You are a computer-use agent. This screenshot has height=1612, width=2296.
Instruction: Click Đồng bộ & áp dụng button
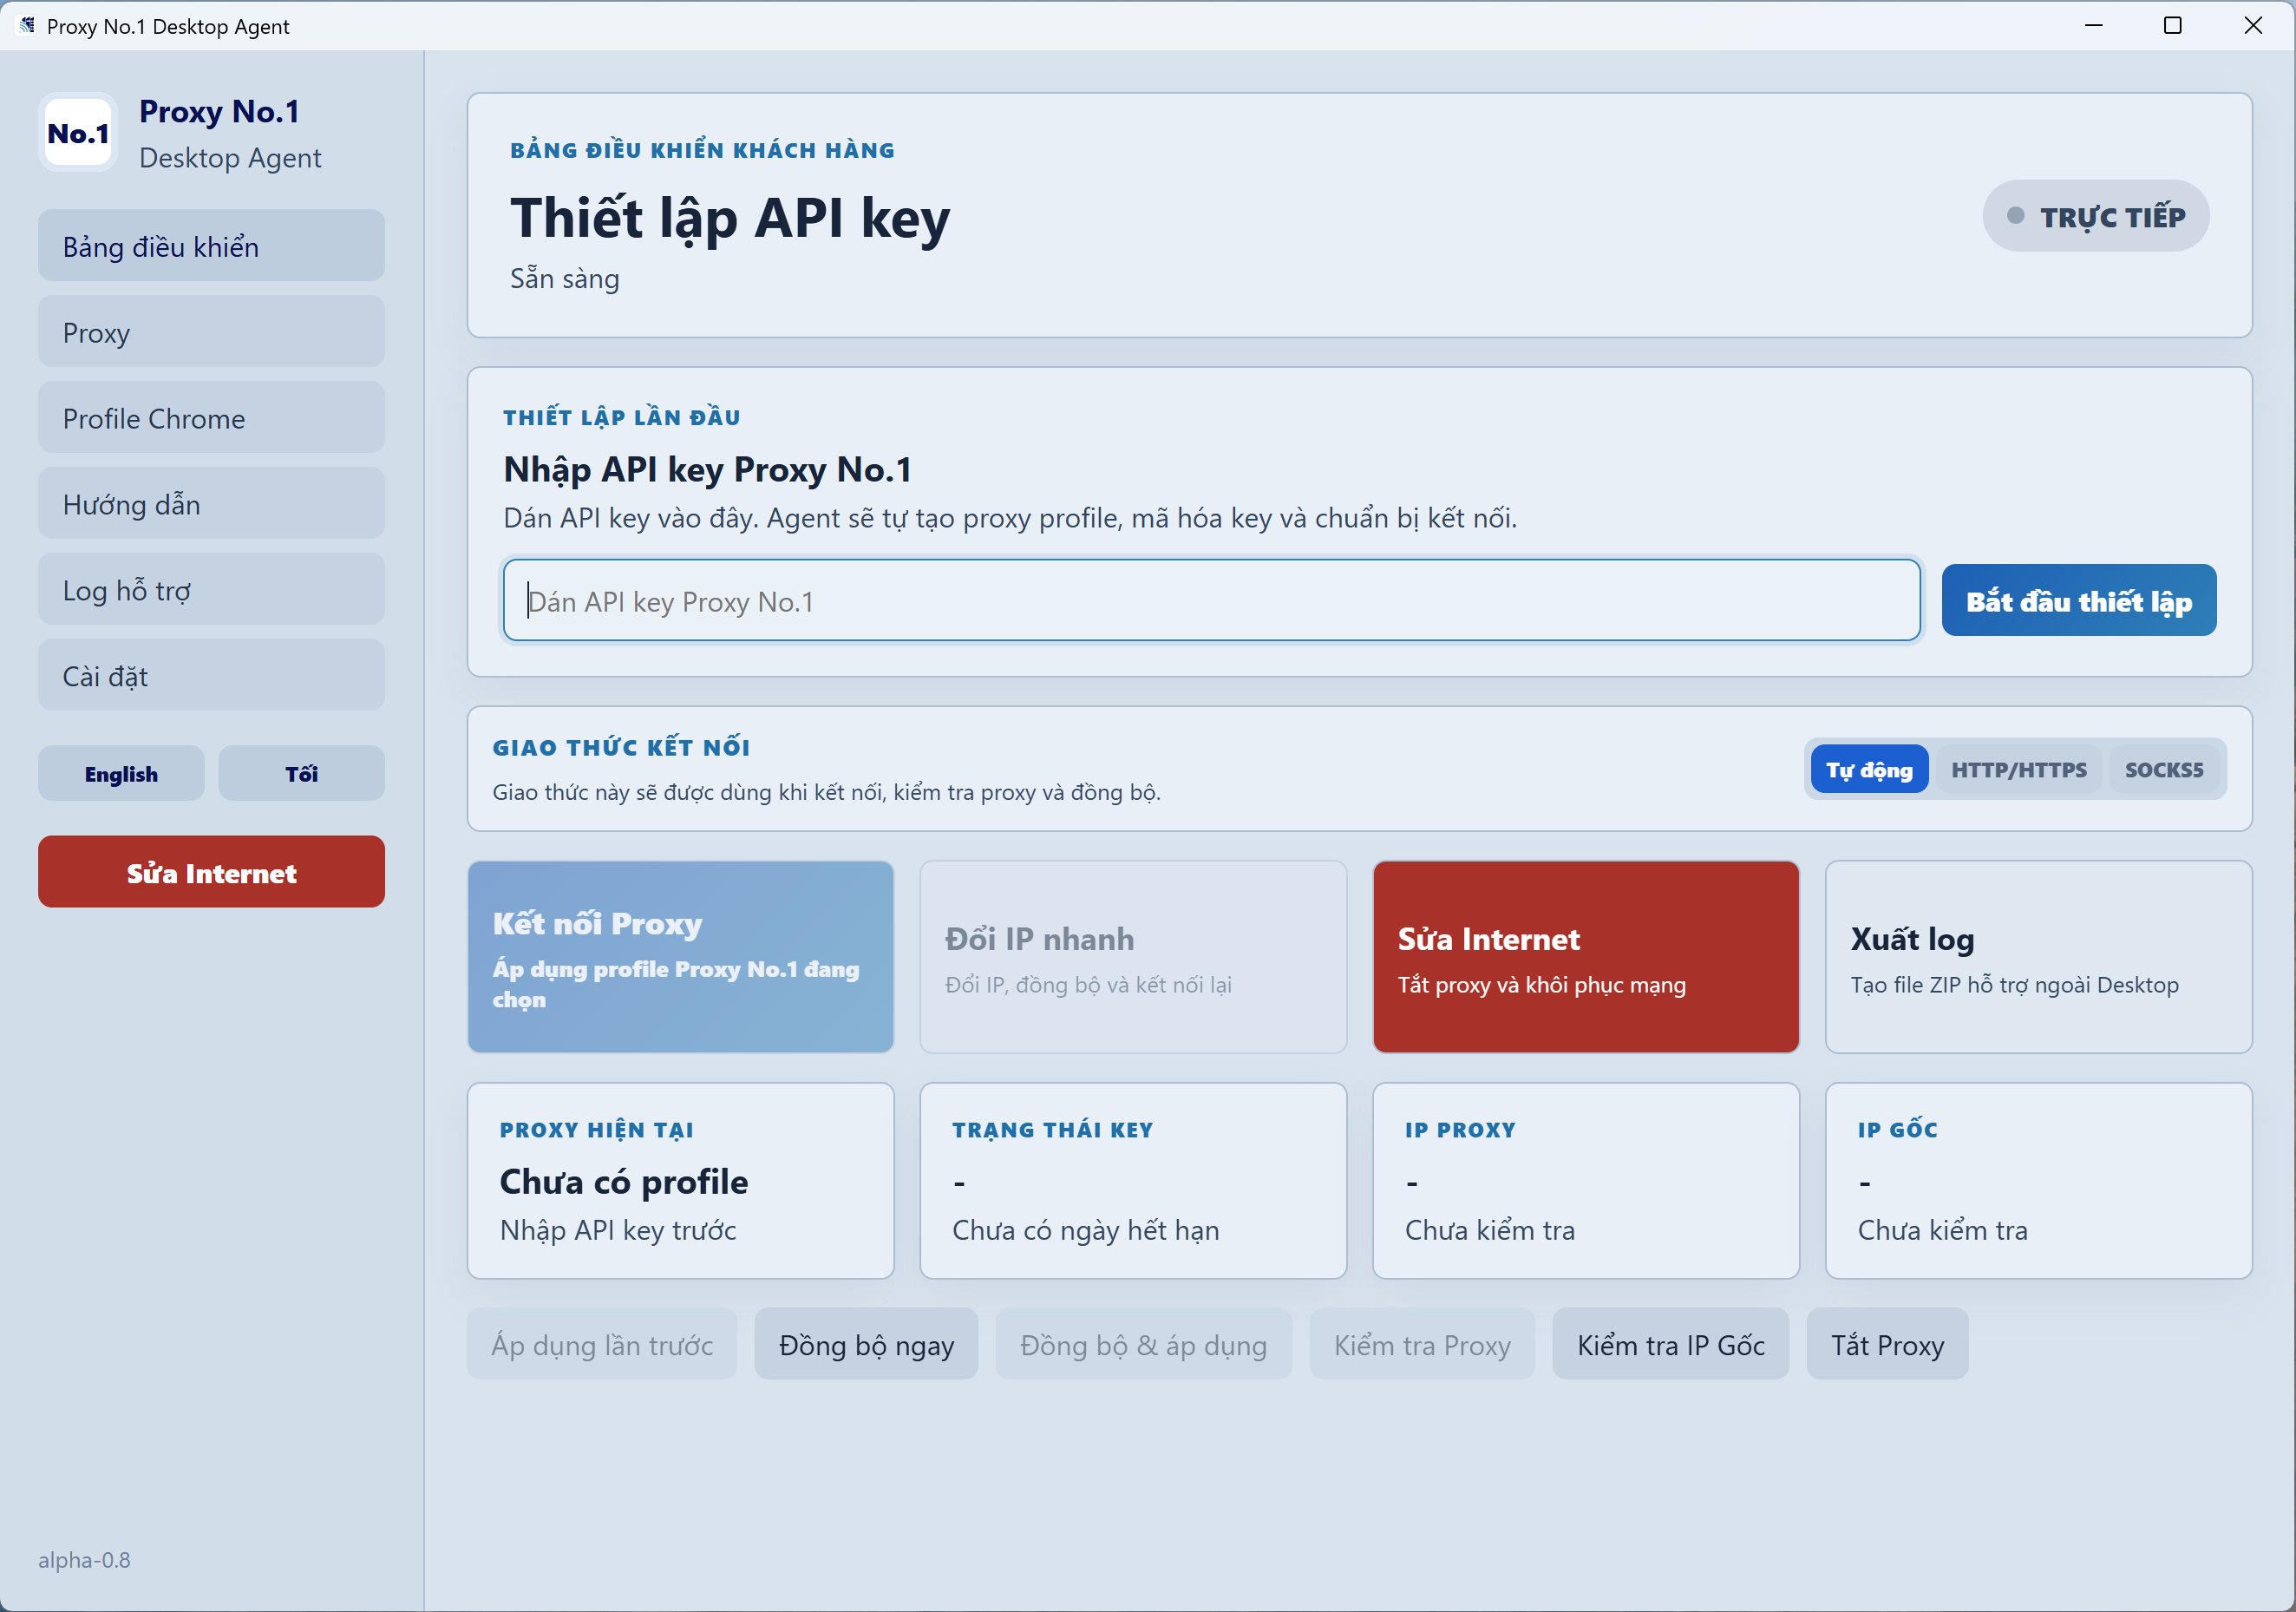(1143, 1345)
